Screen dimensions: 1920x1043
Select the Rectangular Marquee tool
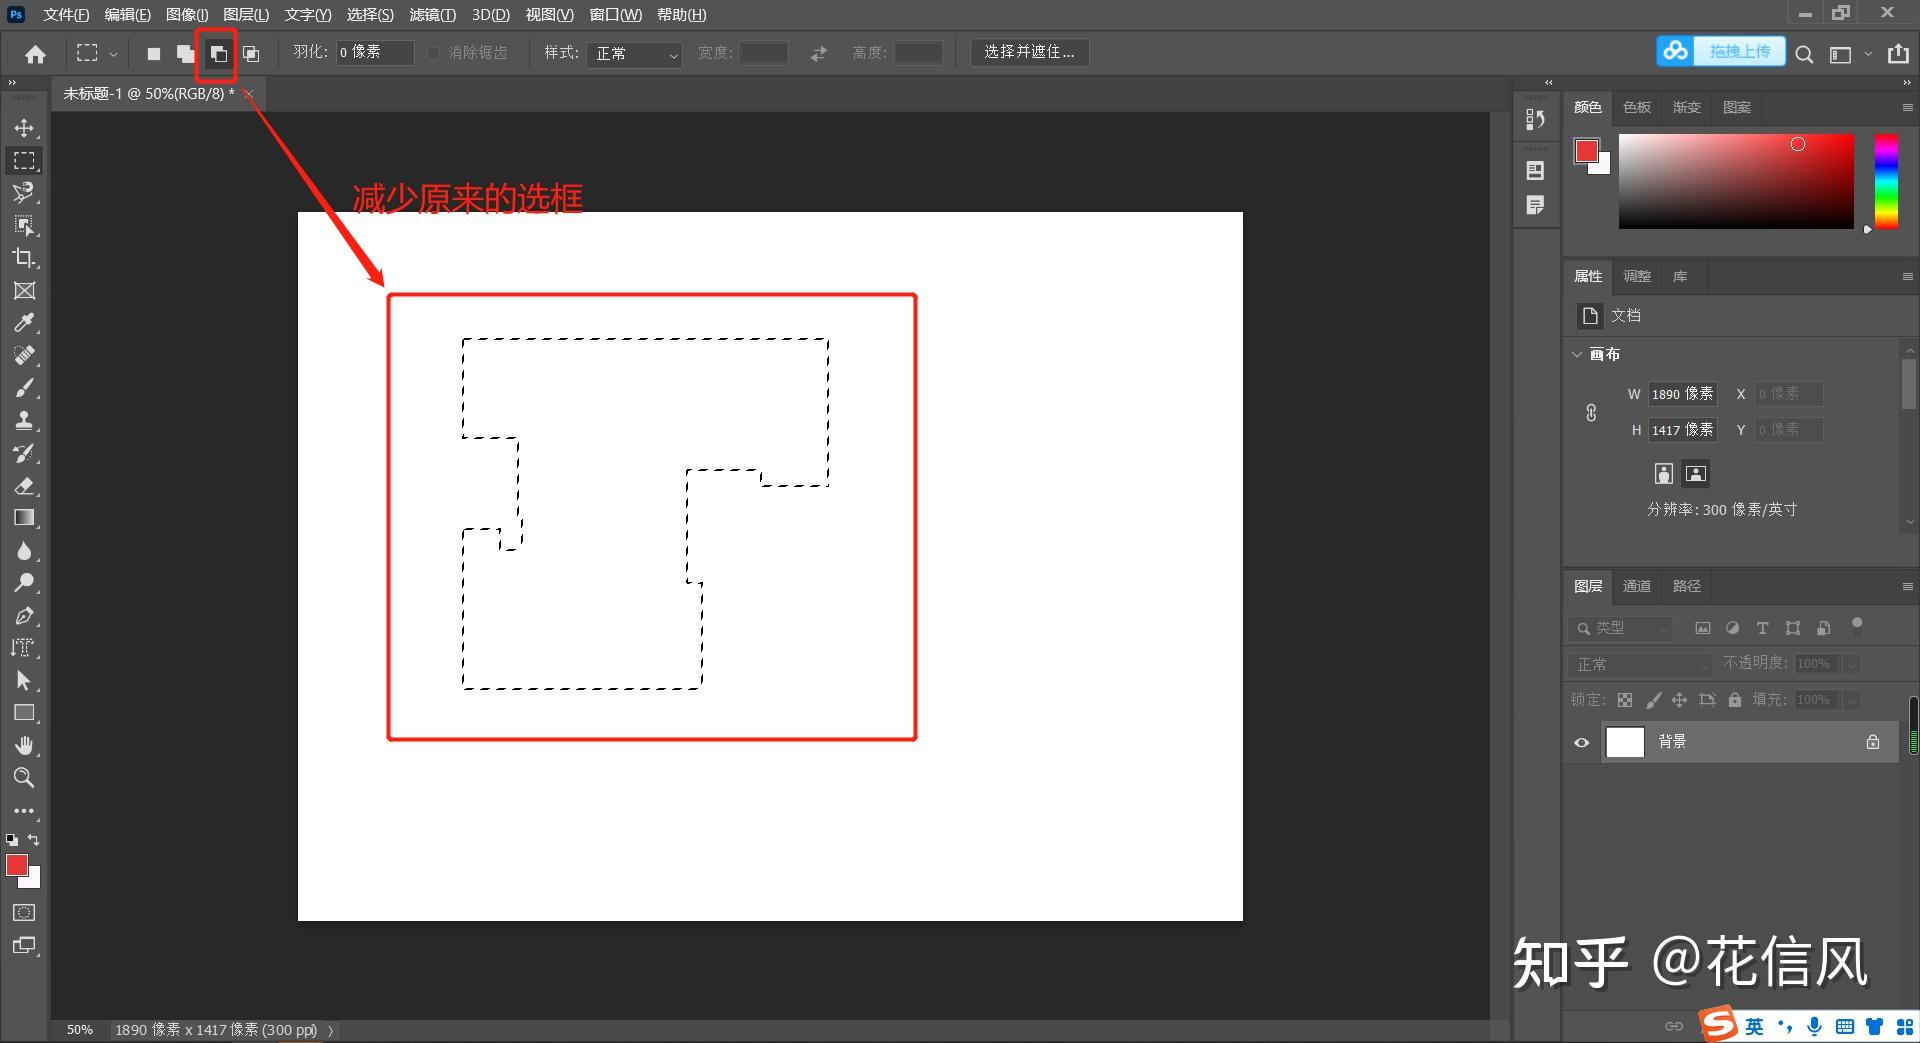24,160
